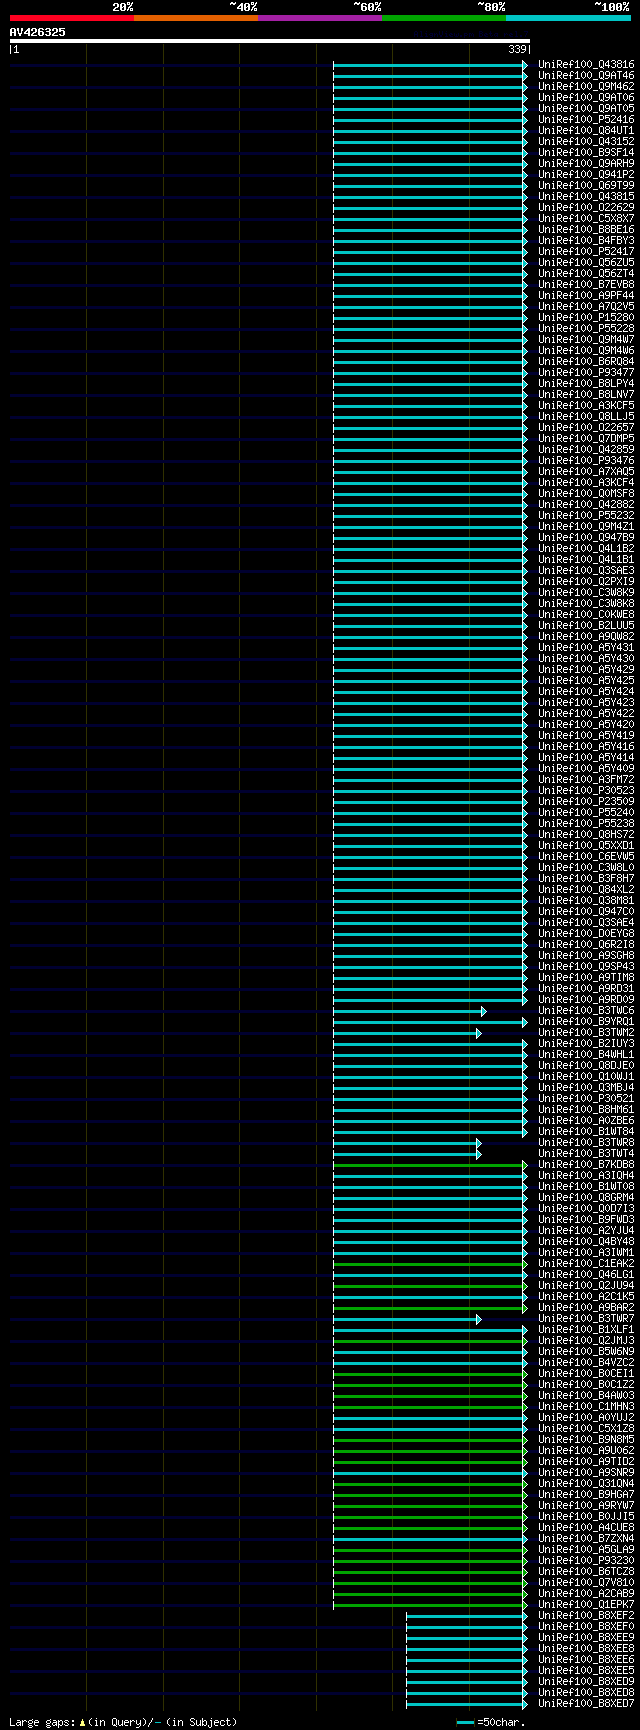
Task: Select hit label UniRef100_Q8DJE0
Action: click(x=586, y=1065)
